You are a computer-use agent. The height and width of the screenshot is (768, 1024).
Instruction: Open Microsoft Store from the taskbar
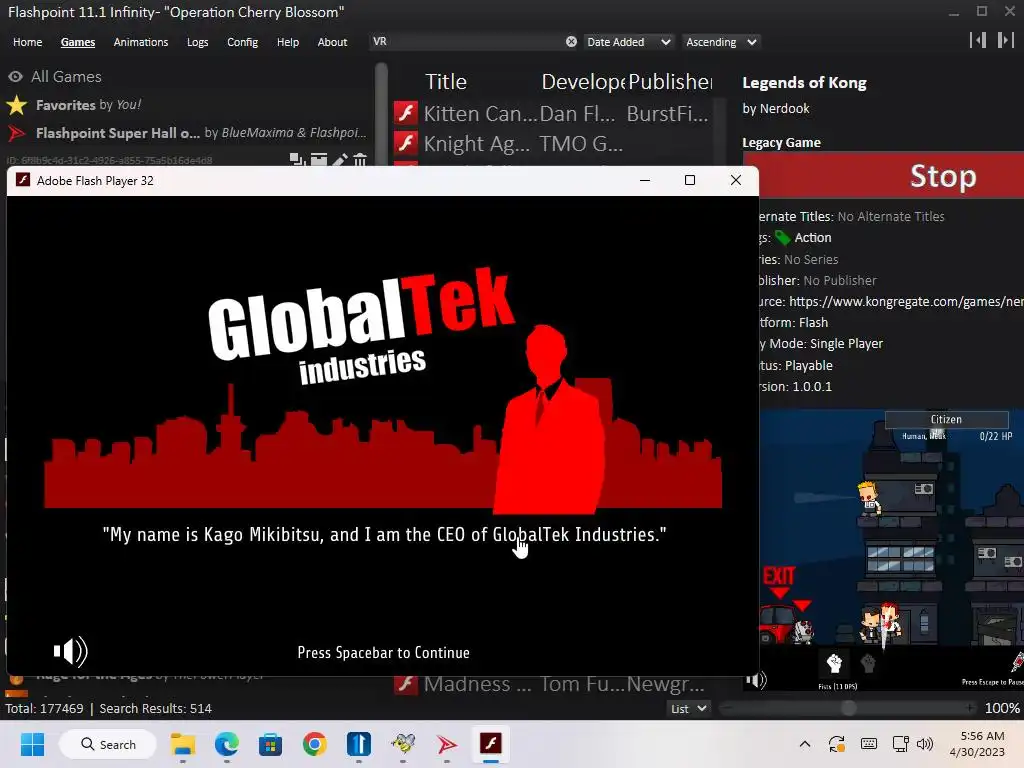coord(270,744)
